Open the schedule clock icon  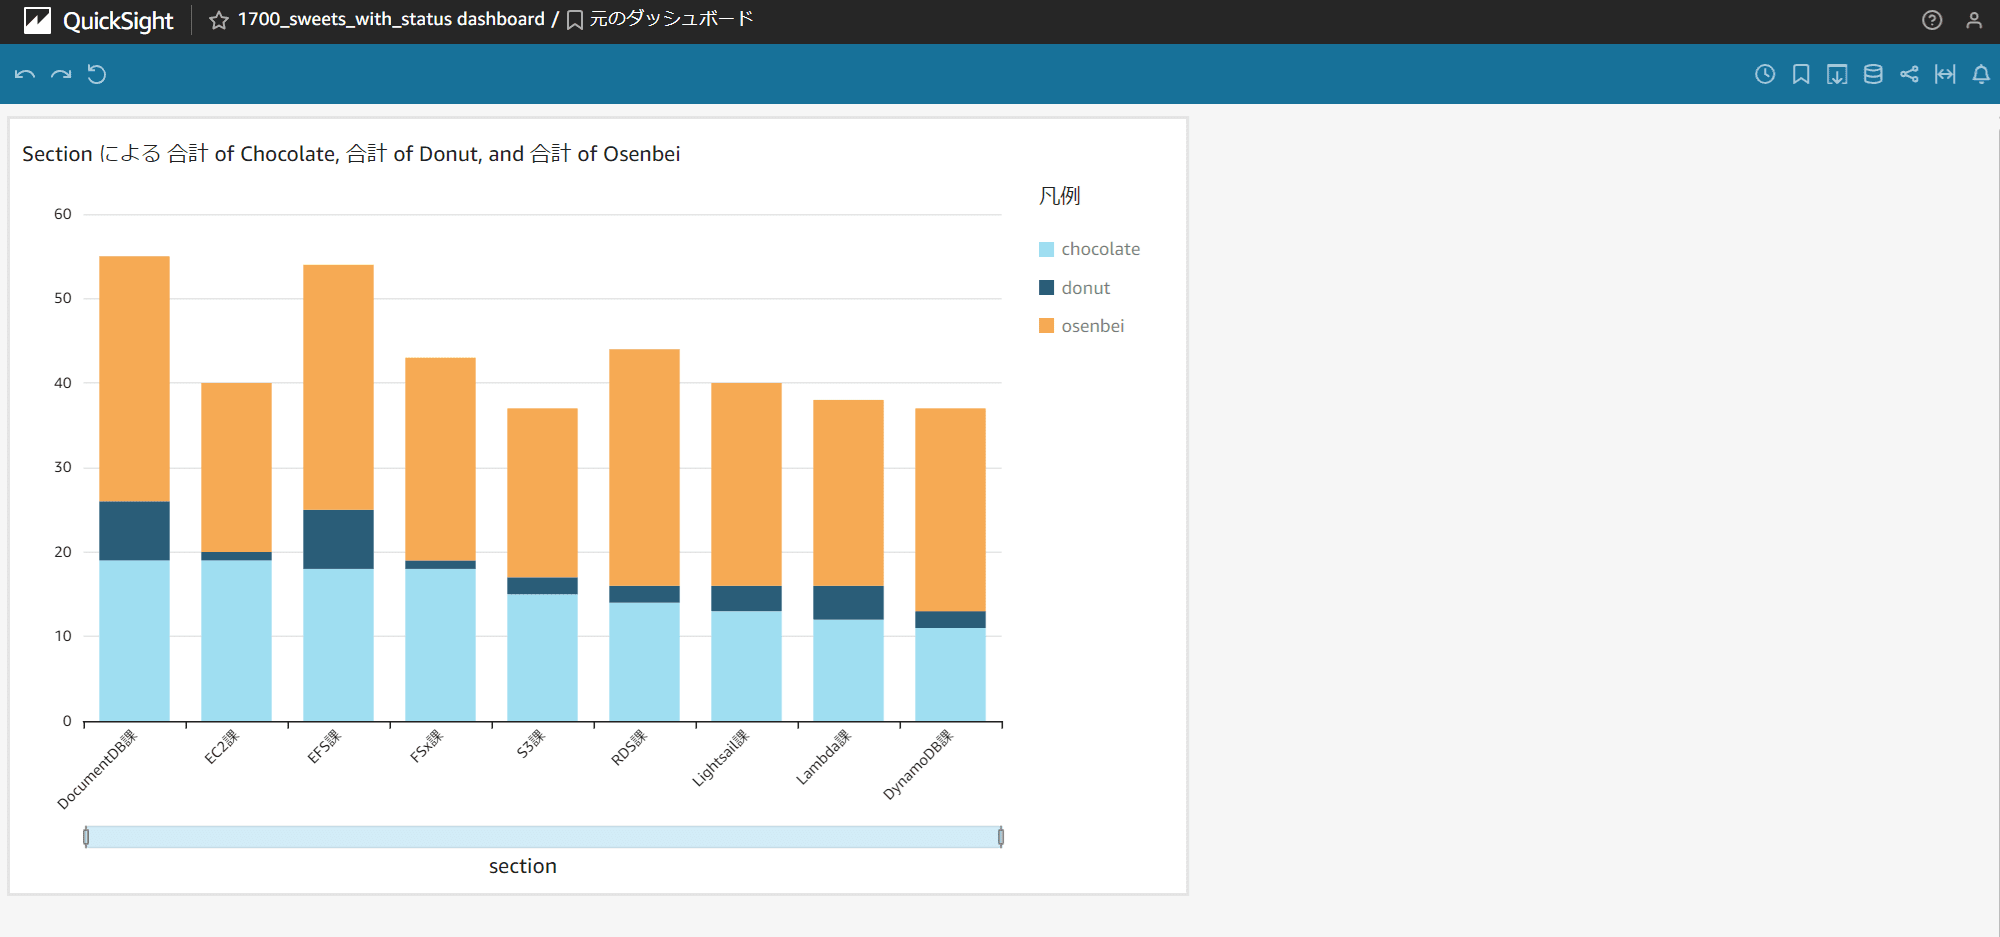coord(1765,74)
